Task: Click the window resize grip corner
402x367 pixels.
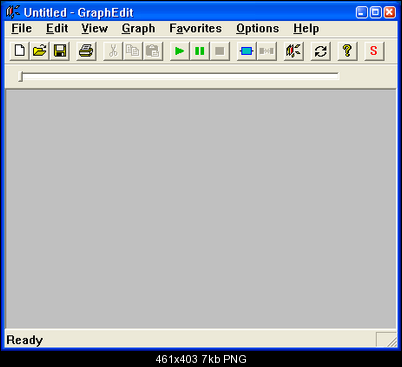Action: point(392,342)
